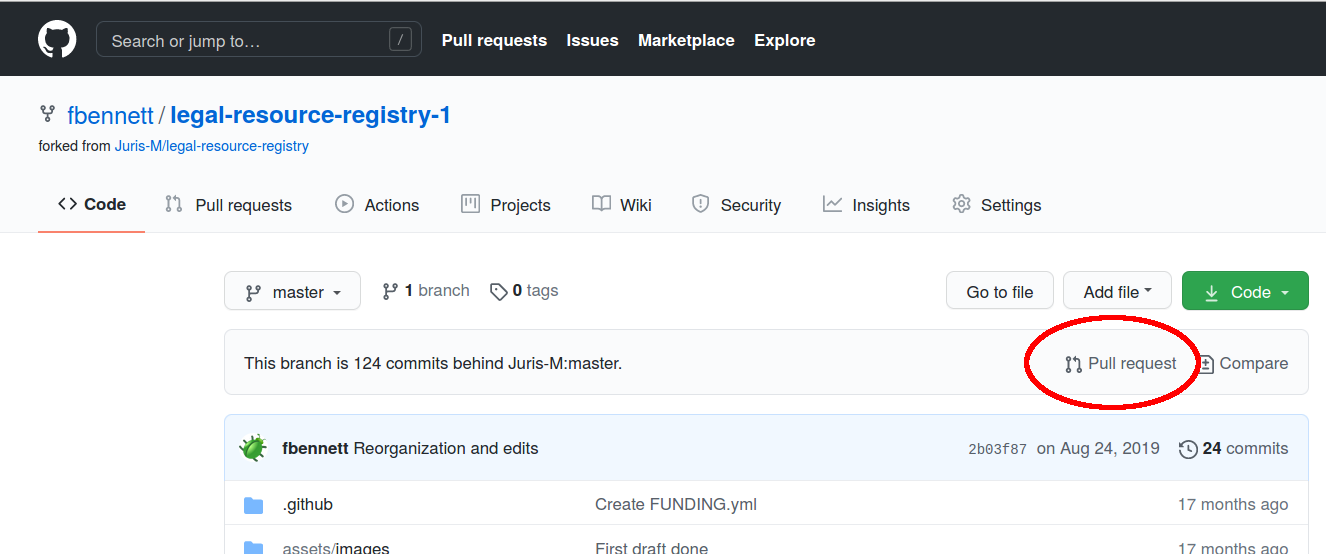Click the gear icon on Settings tab
1326x554 pixels.
tap(962, 204)
